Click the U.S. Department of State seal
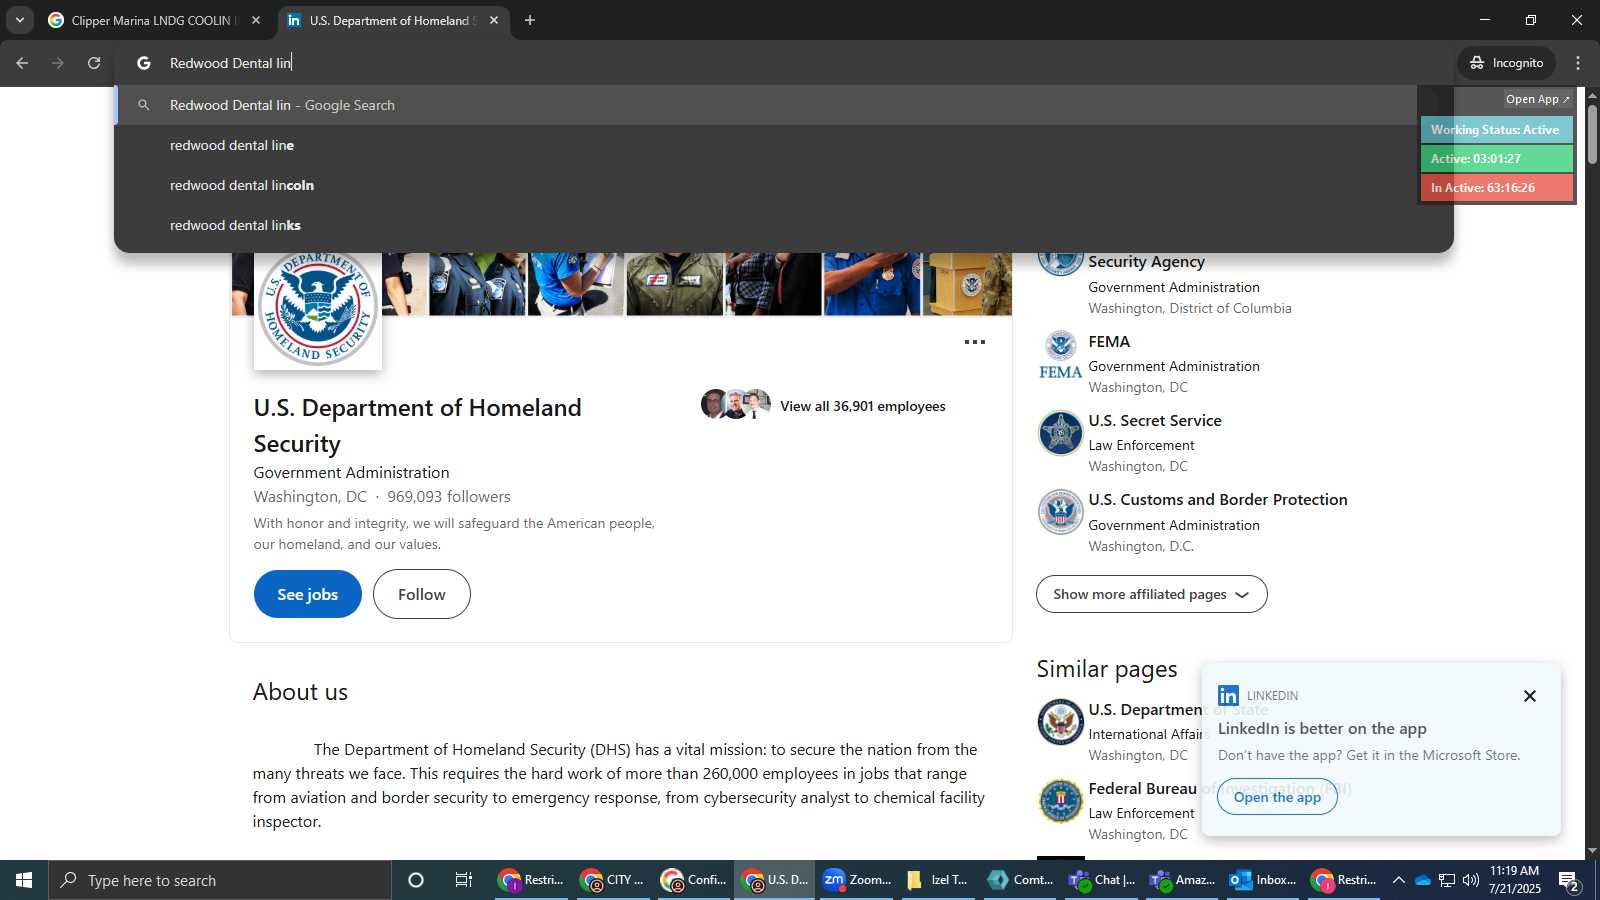This screenshot has width=1600, height=900. coord(1060,722)
